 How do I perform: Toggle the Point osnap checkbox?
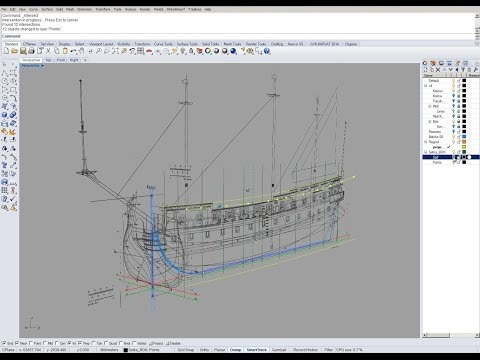(31, 343)
